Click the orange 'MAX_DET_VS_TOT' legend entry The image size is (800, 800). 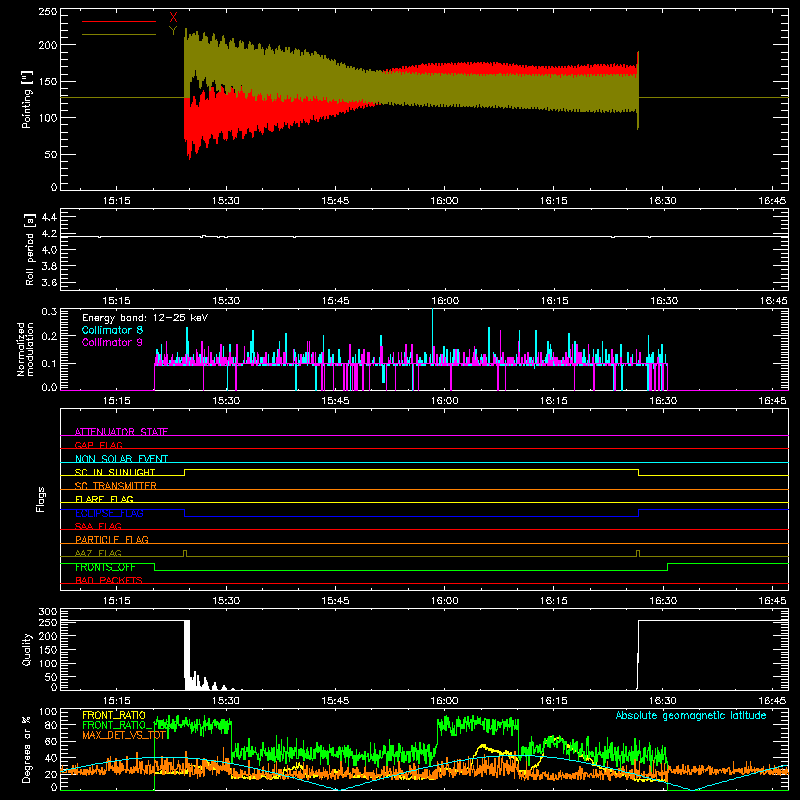[124, 735]
